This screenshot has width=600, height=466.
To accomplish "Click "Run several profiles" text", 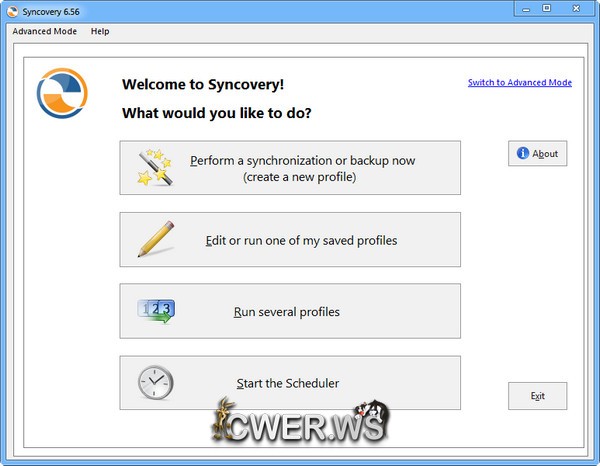I will 287,312.
